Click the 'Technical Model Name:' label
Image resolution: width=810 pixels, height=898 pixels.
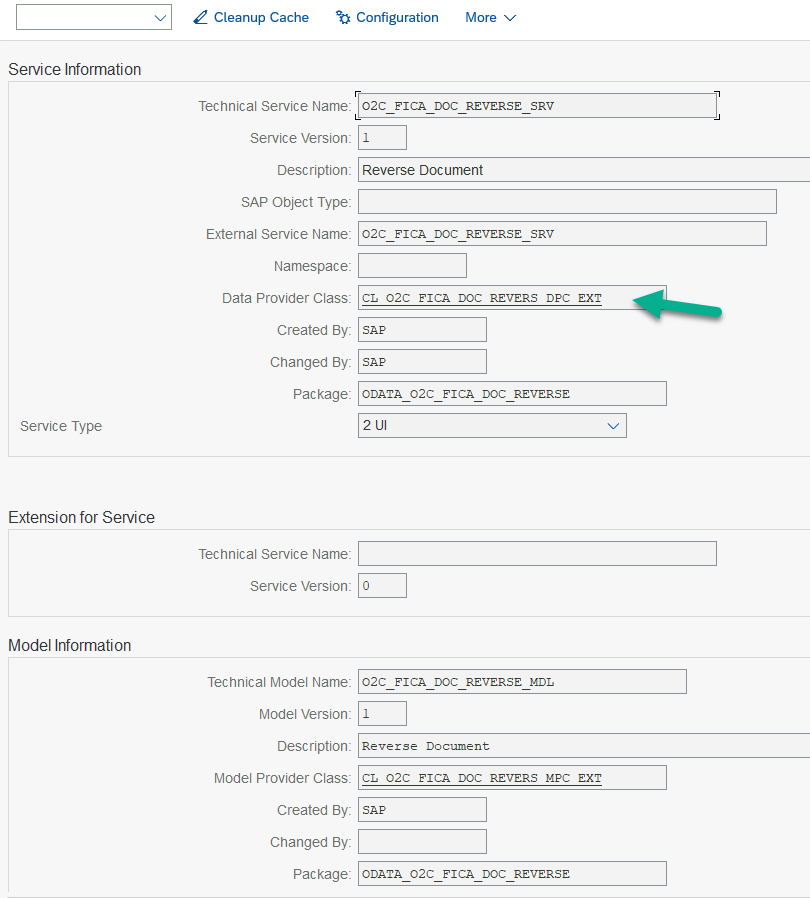click(279, 682)
